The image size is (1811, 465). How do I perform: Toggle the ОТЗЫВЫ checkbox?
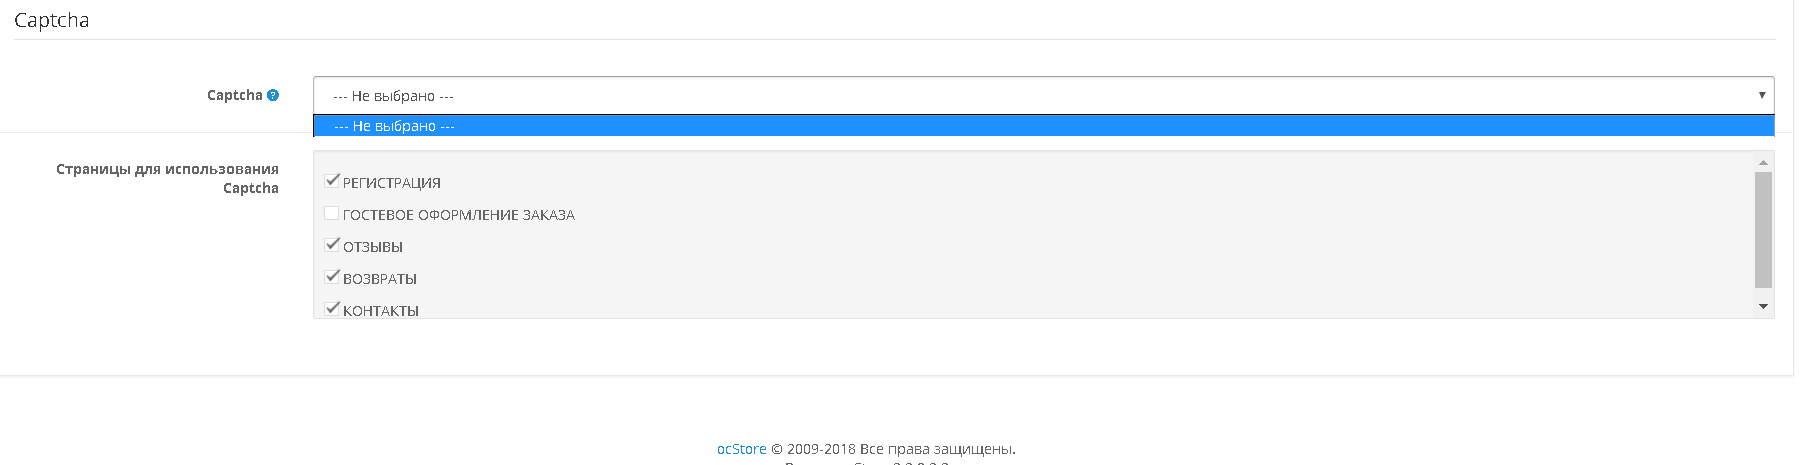click(332, 245)
